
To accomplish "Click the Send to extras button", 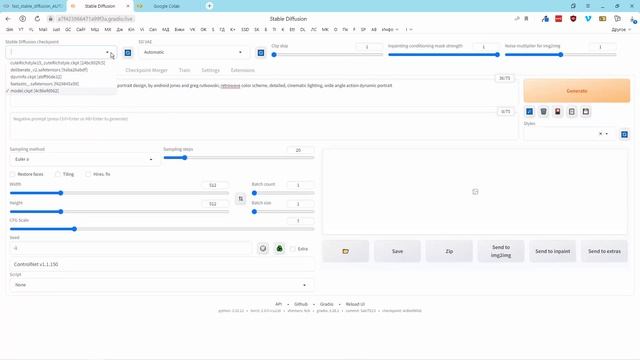I will click(x=604, y=251).
